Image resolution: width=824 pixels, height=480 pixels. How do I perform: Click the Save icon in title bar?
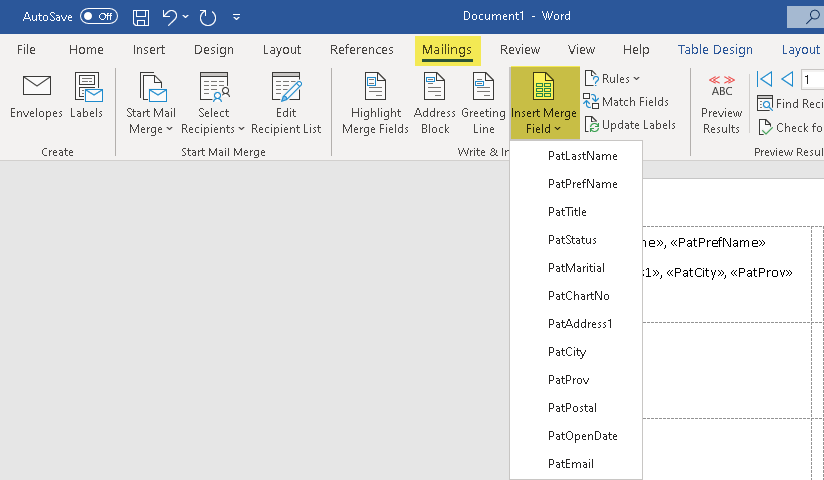[141, 17]
